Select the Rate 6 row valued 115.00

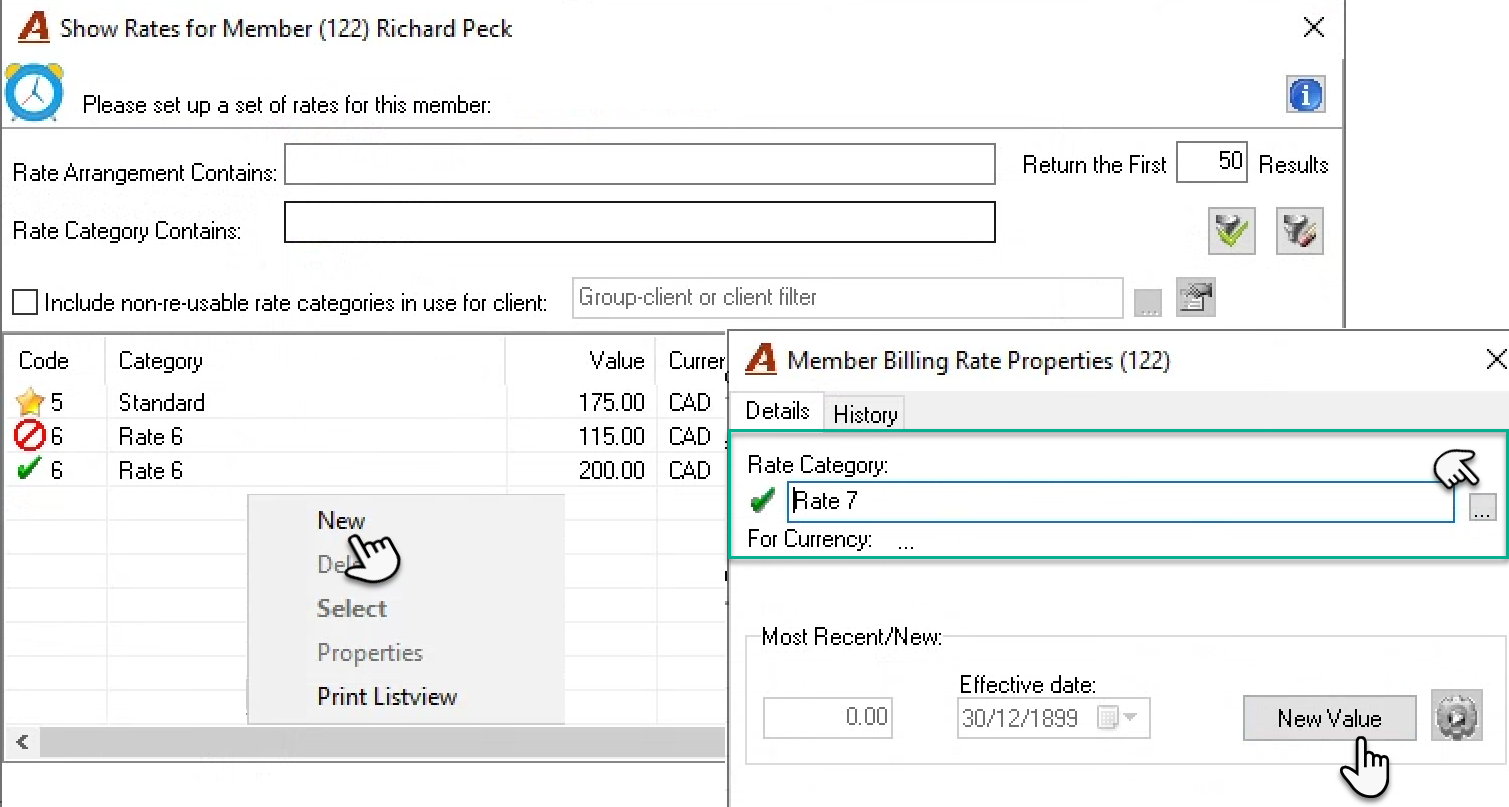pyautogui.click(x=366, y=437)
